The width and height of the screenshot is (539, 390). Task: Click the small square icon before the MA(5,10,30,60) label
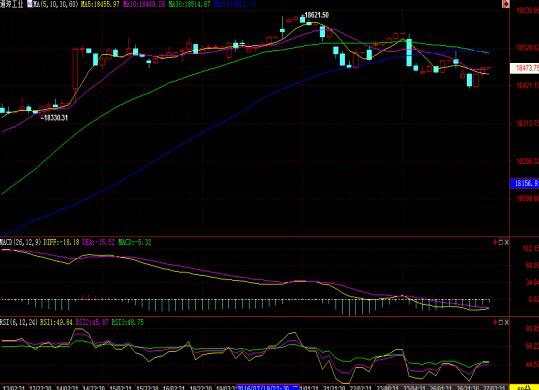tap(29, 4)
